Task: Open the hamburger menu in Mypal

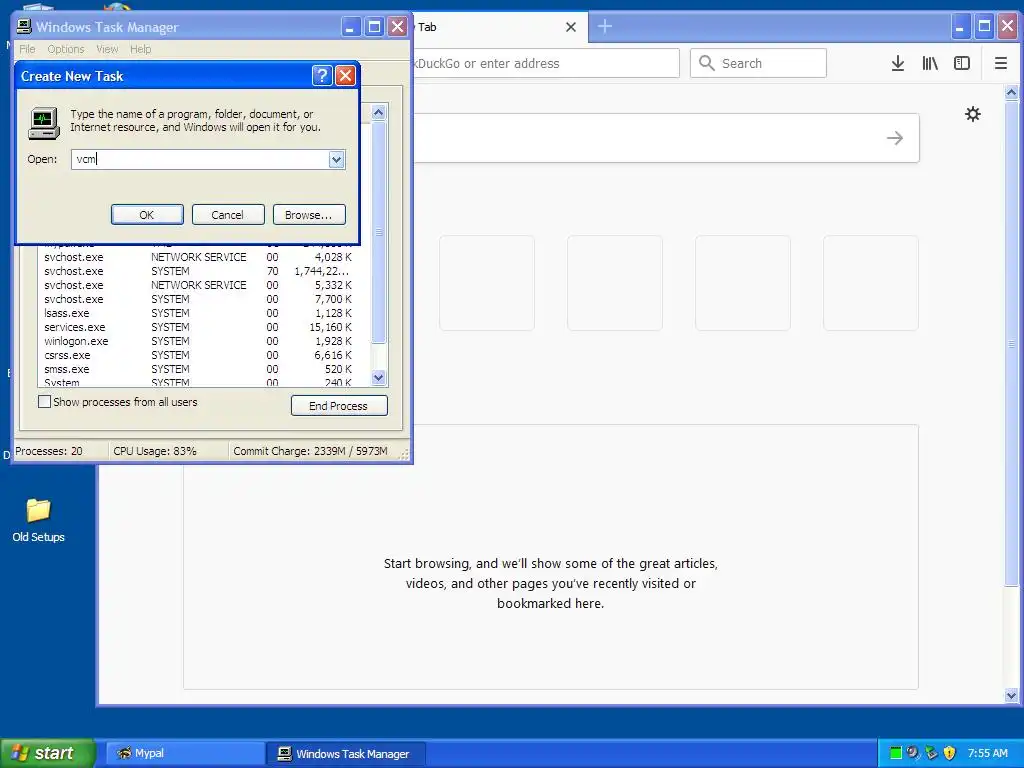Action: coord(1000,63)
